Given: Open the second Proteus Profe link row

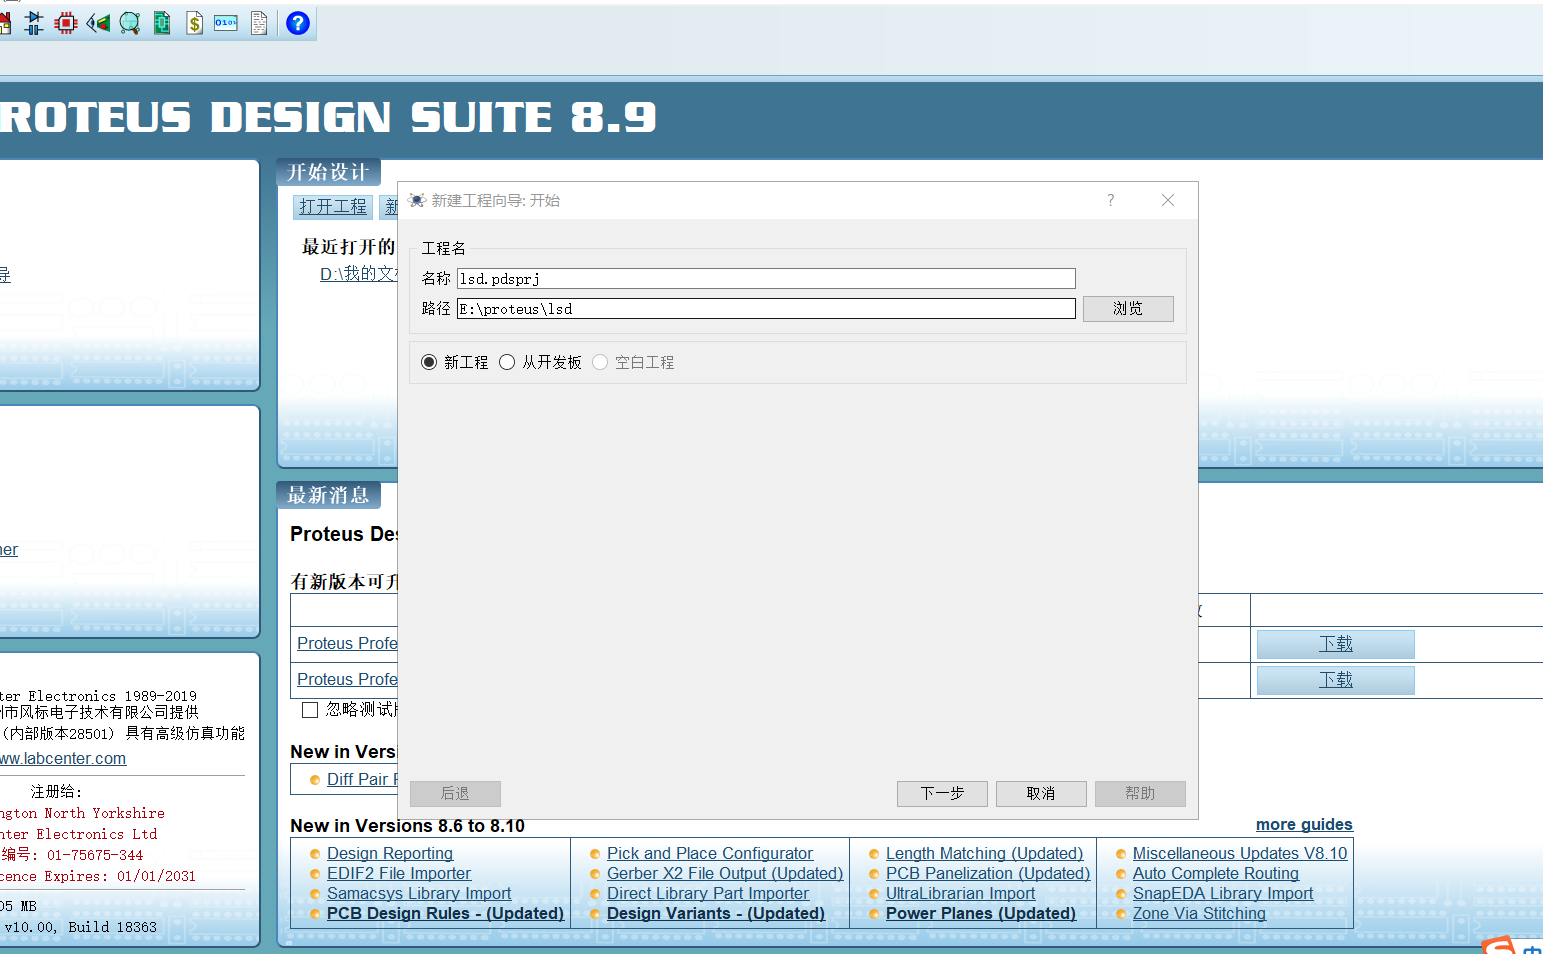Looking at the screenshot, I should [347, 680].
